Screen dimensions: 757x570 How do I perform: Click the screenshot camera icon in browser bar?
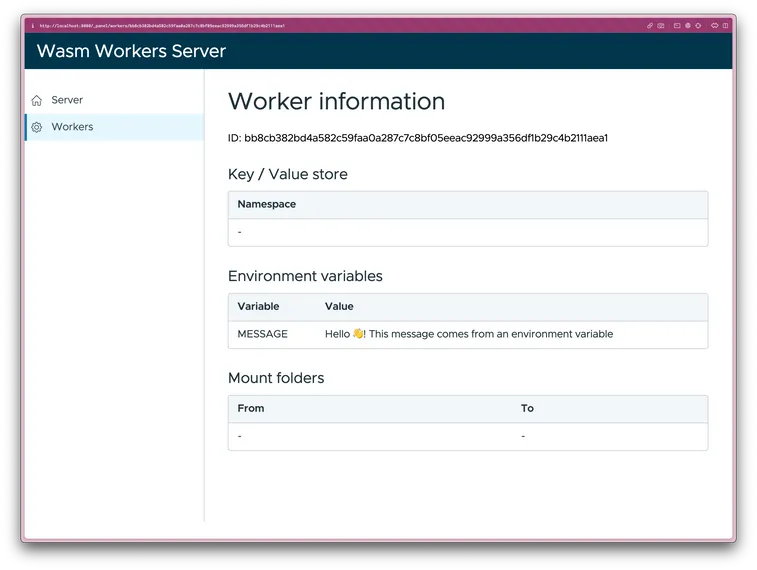click(x=661, y=26)
